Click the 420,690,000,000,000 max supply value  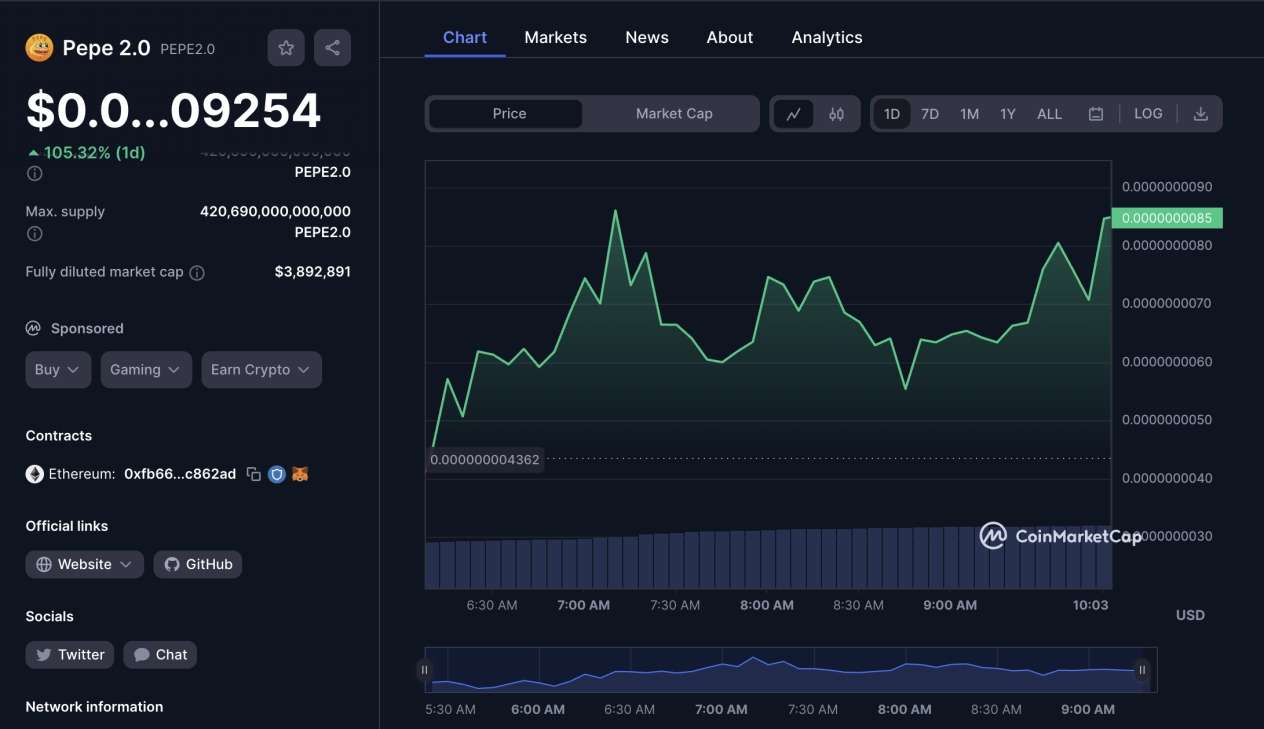coord(275,212)
